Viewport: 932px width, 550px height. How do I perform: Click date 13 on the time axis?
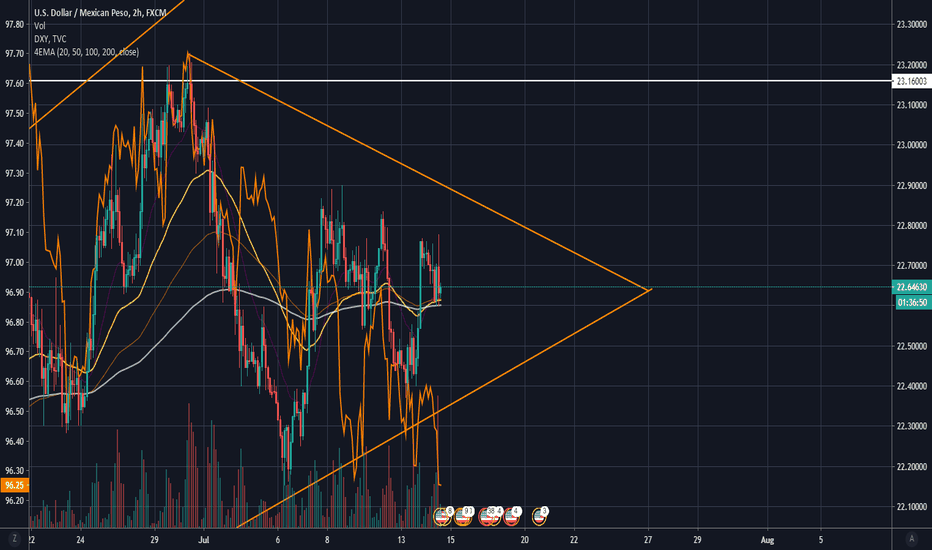pos(401,540)
